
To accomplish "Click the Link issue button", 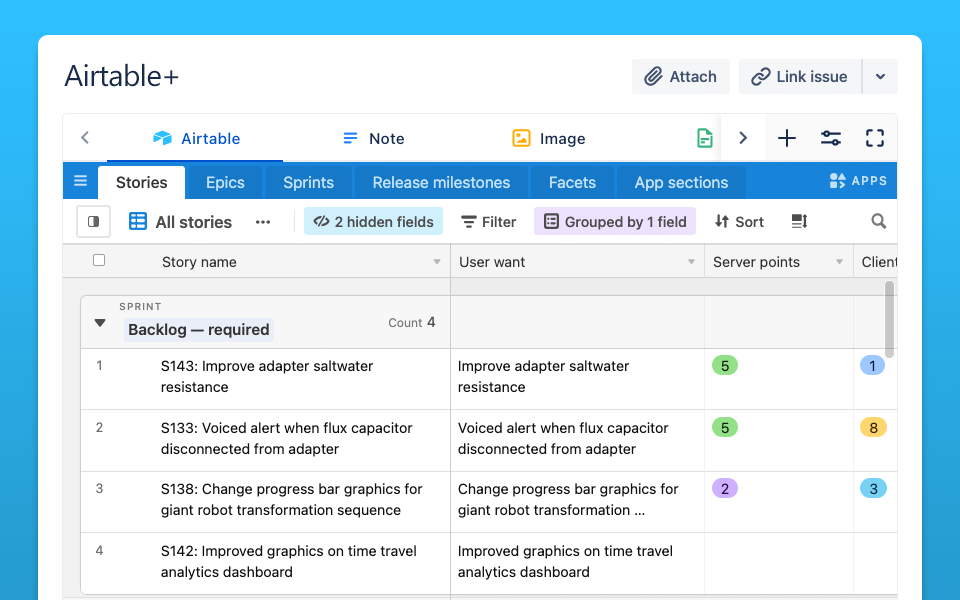I will (800, 77).
